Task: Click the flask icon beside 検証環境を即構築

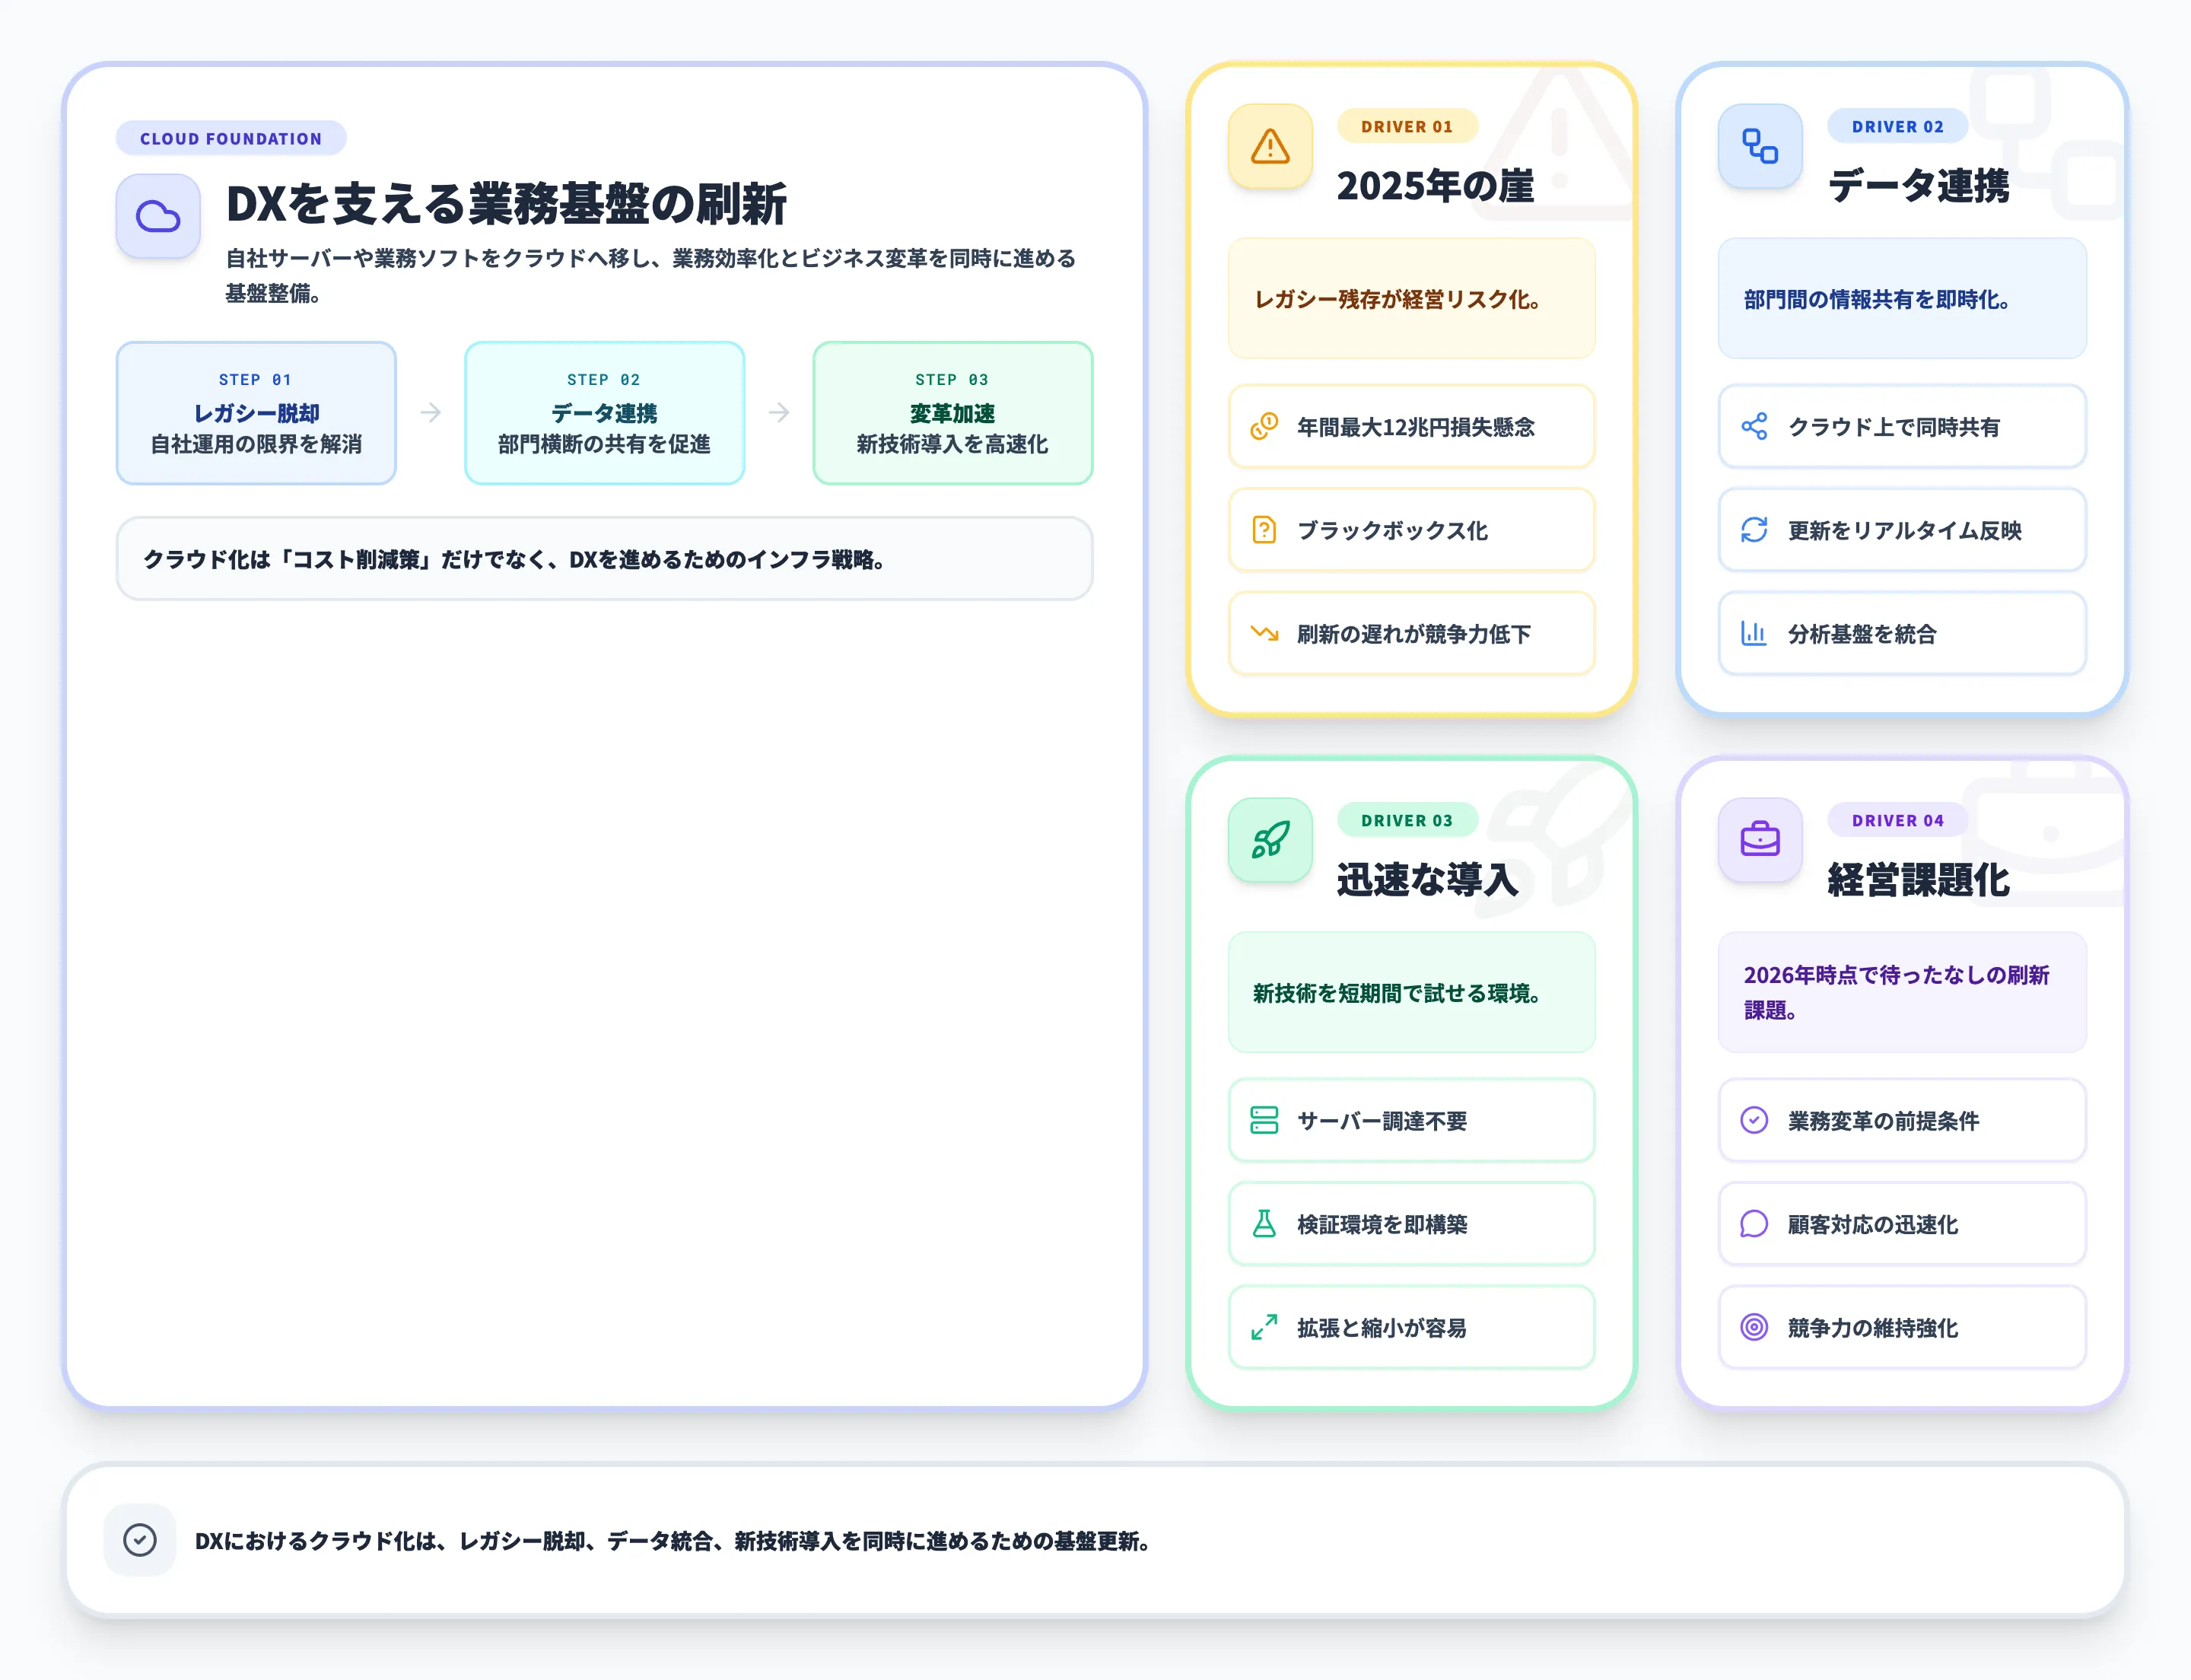Action: tap(1264, 1224)
